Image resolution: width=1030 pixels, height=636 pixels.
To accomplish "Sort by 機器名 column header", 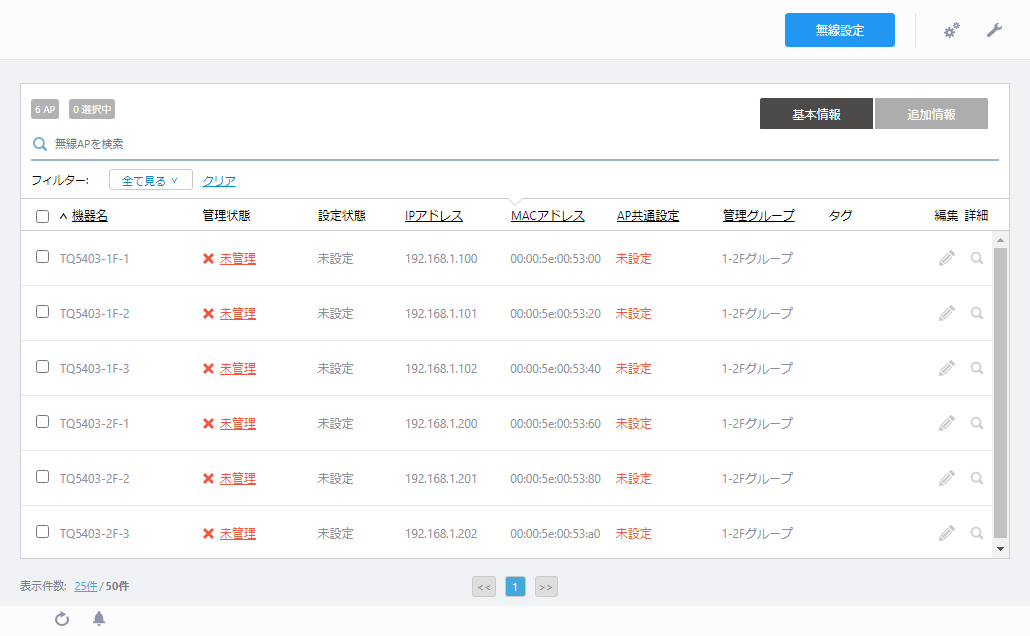I will [89, 216].
